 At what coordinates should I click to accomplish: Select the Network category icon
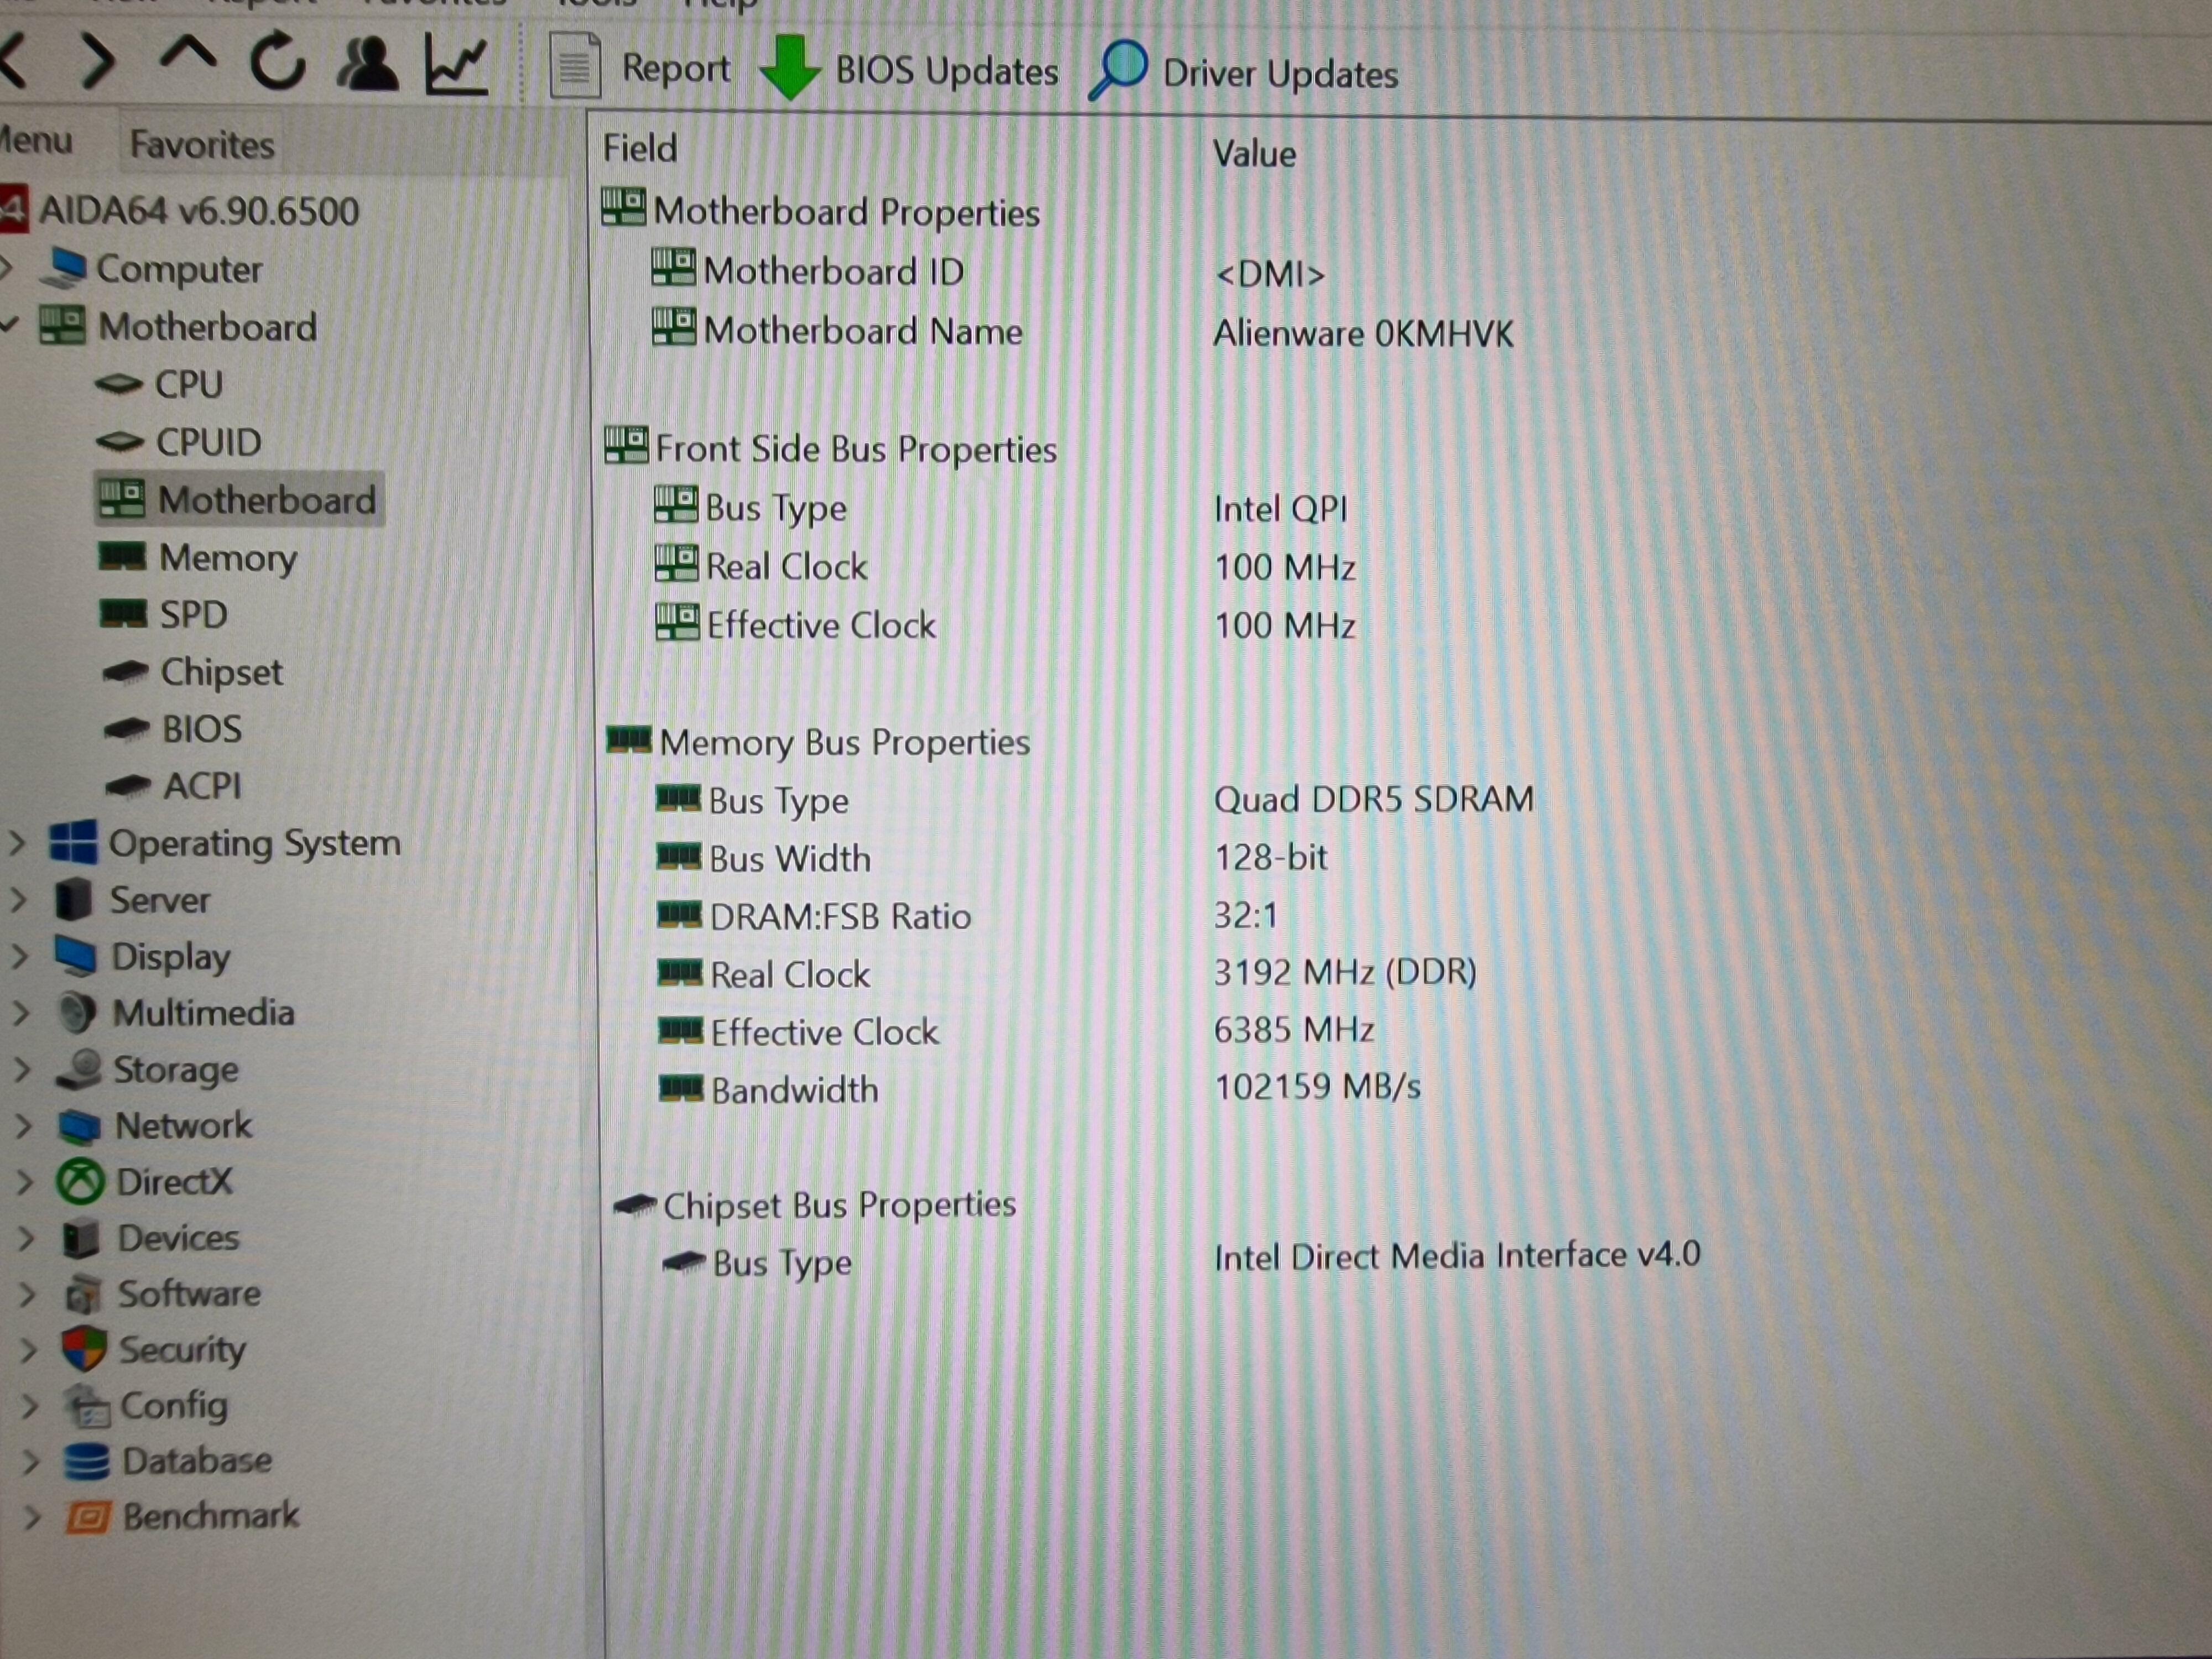(x=80, y=1126)
